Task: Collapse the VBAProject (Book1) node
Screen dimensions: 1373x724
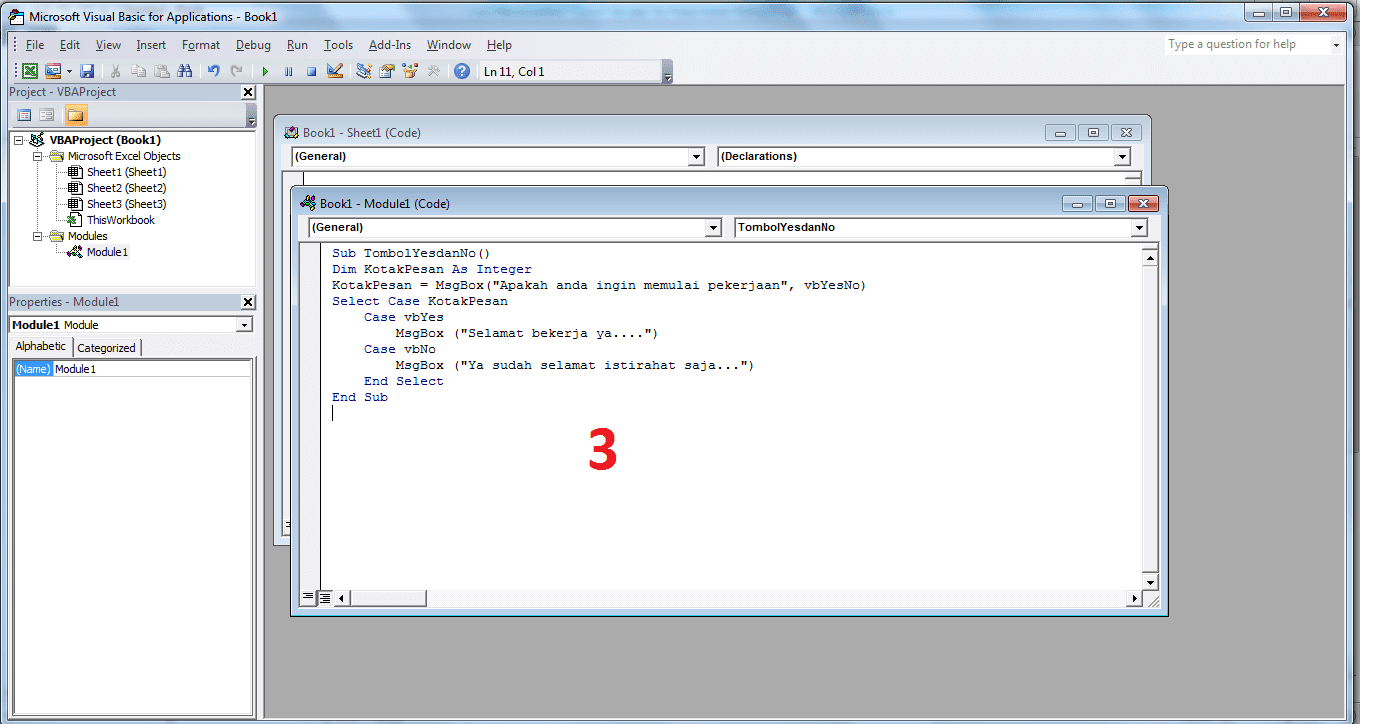Action: click(x=19, y=140)
